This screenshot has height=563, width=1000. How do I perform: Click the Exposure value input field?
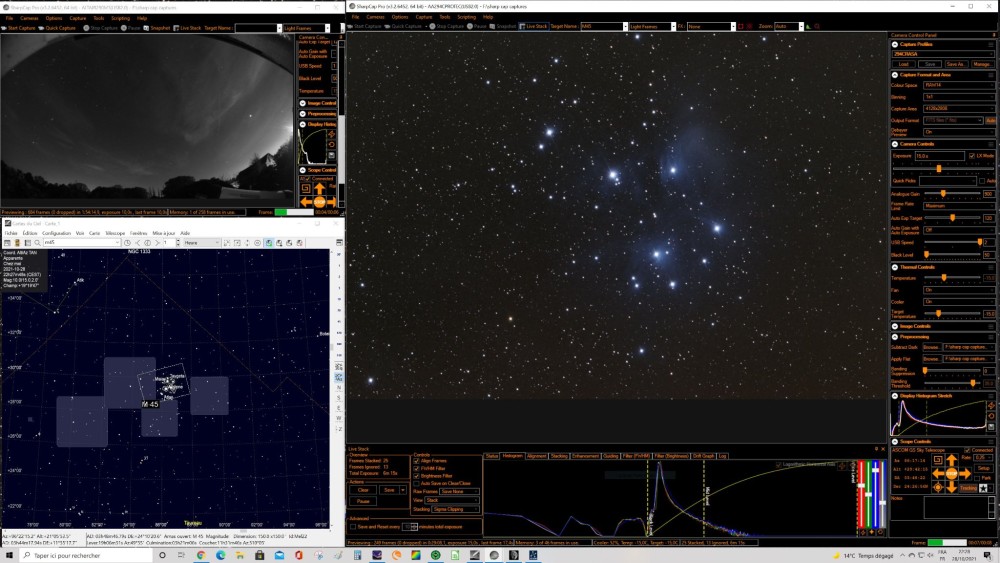tap(940, 156)
